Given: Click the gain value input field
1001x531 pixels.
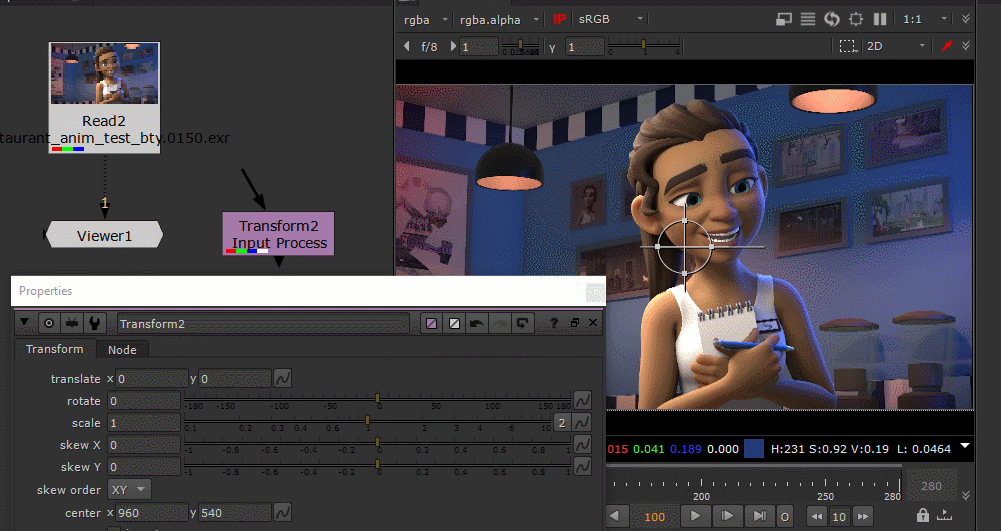Looking at the screenshot, I should pyautogui.click(x=478, y=47).
